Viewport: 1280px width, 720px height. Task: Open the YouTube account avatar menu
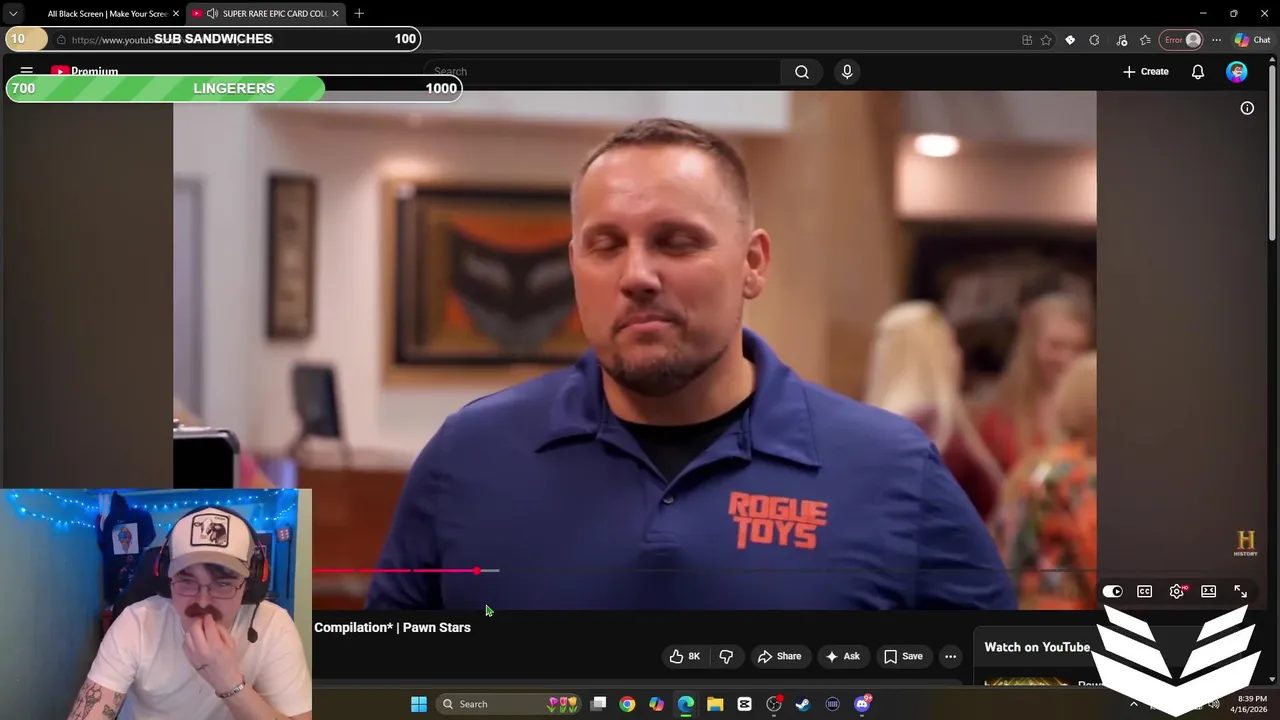pyautogui.click(x=1237, y=72)
